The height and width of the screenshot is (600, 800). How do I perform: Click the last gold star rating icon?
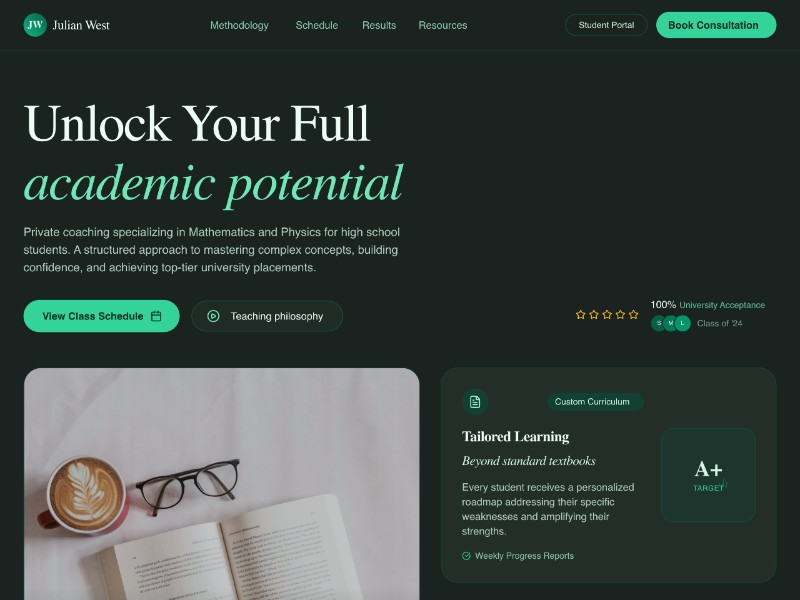point(634,314)
